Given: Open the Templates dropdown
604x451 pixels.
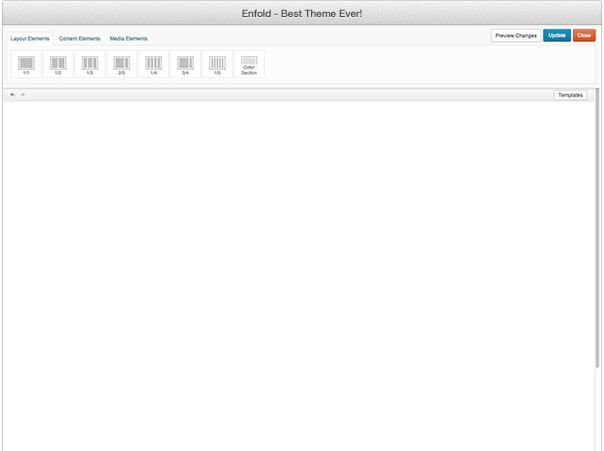Looking at the screenshot, I should click(x=570, y=95).
